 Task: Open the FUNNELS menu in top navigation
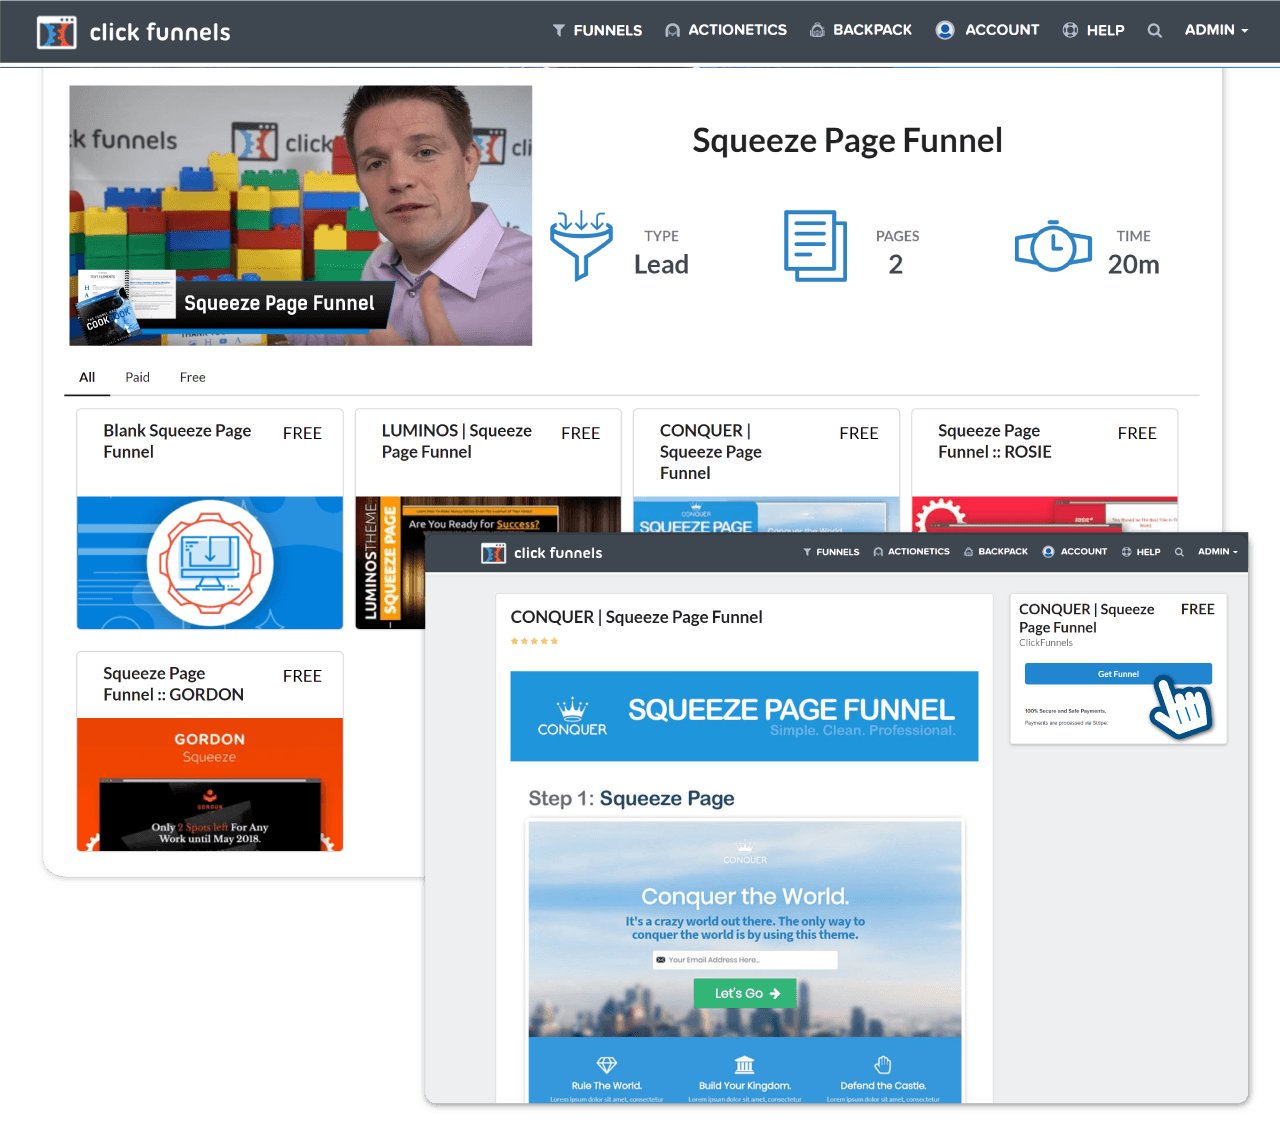pyautogui.click(x=597, y=31)
